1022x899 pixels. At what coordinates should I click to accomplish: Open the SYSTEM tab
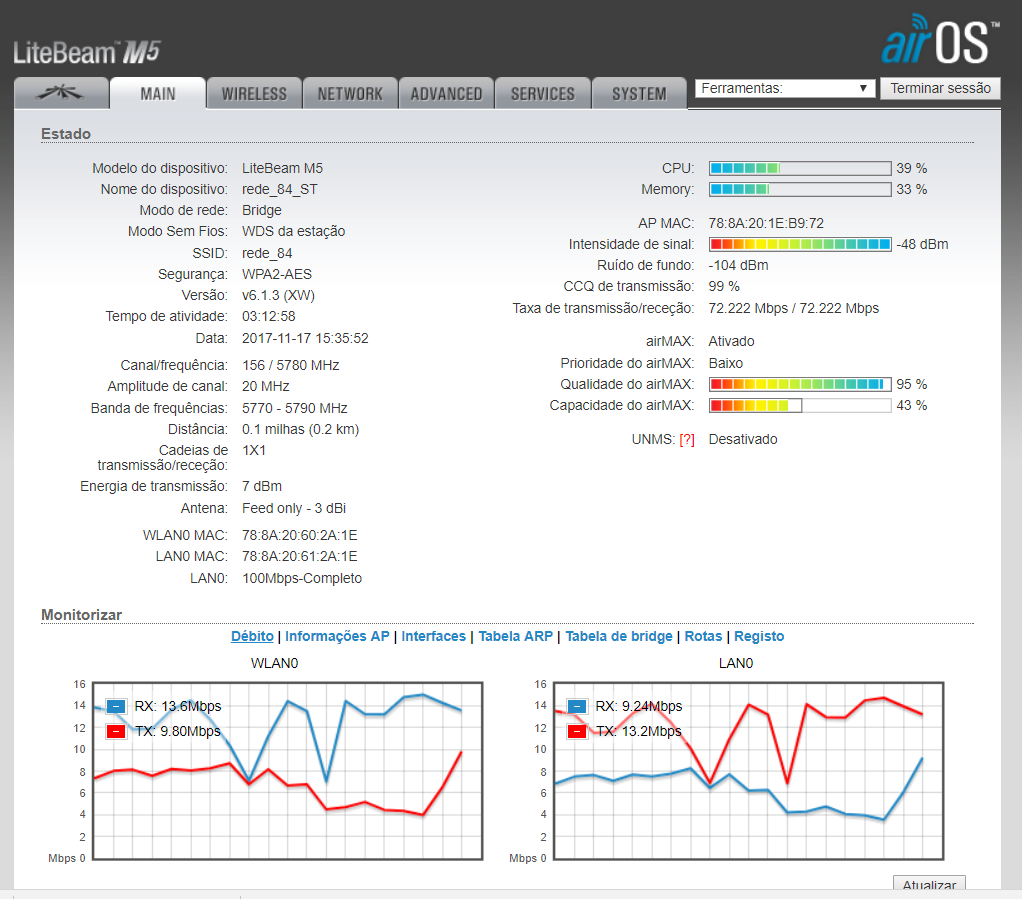[639, 93]
